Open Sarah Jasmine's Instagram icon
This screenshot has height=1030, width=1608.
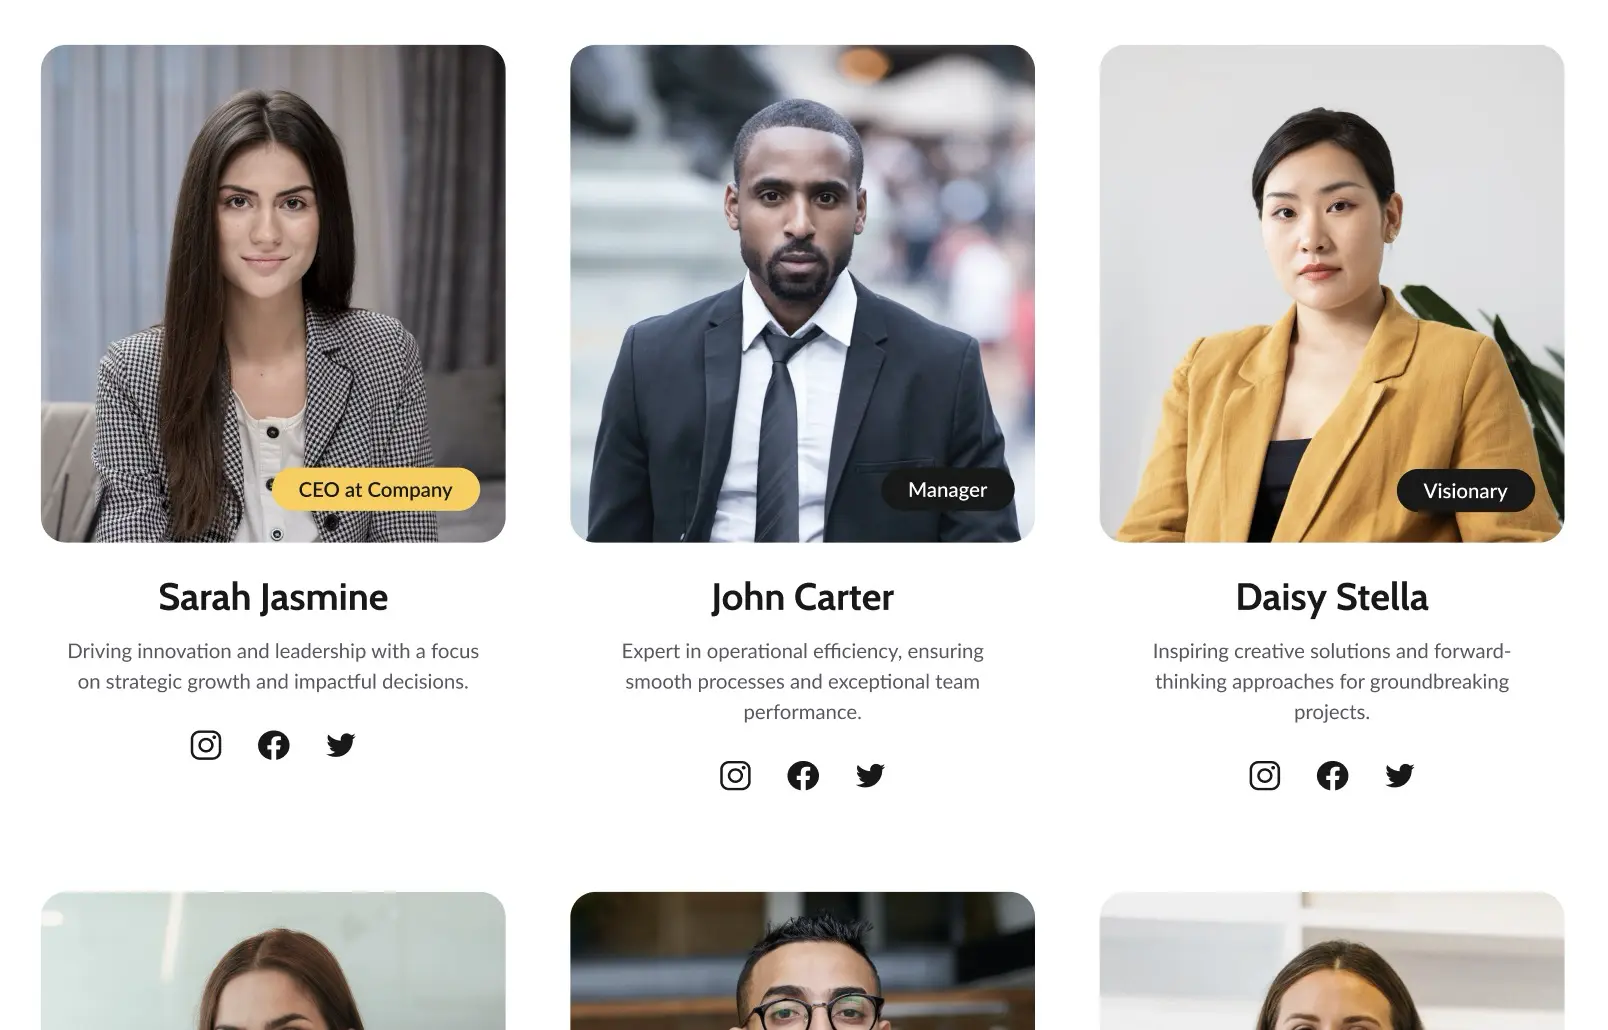[x=206, y=745]
